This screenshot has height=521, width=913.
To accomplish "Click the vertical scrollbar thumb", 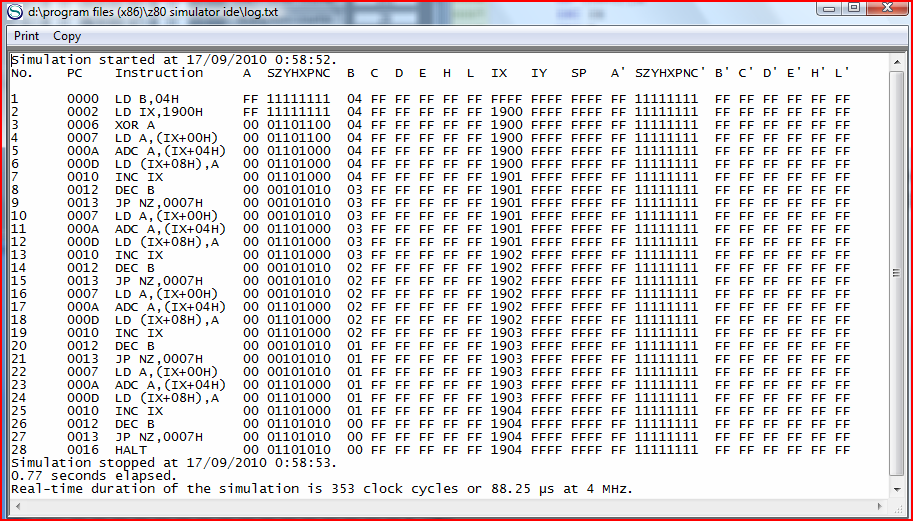I will point(896,274).
